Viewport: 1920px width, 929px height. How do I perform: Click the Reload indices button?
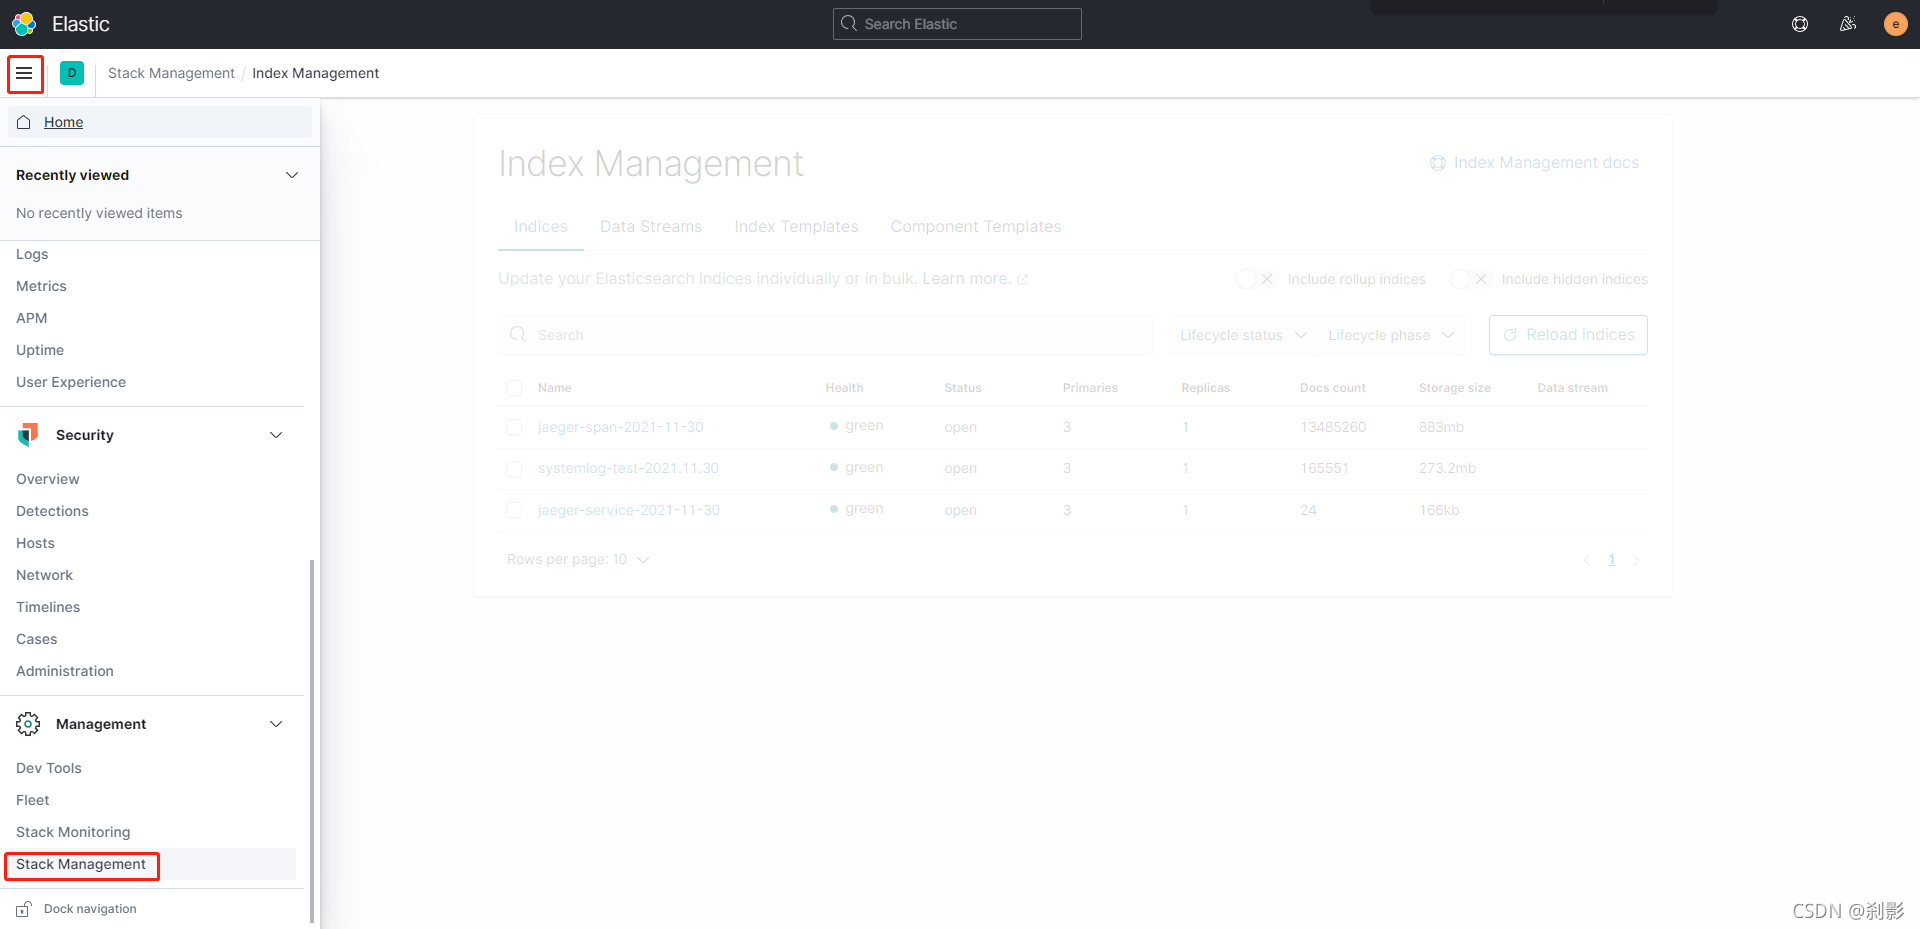pos(1568,335)
